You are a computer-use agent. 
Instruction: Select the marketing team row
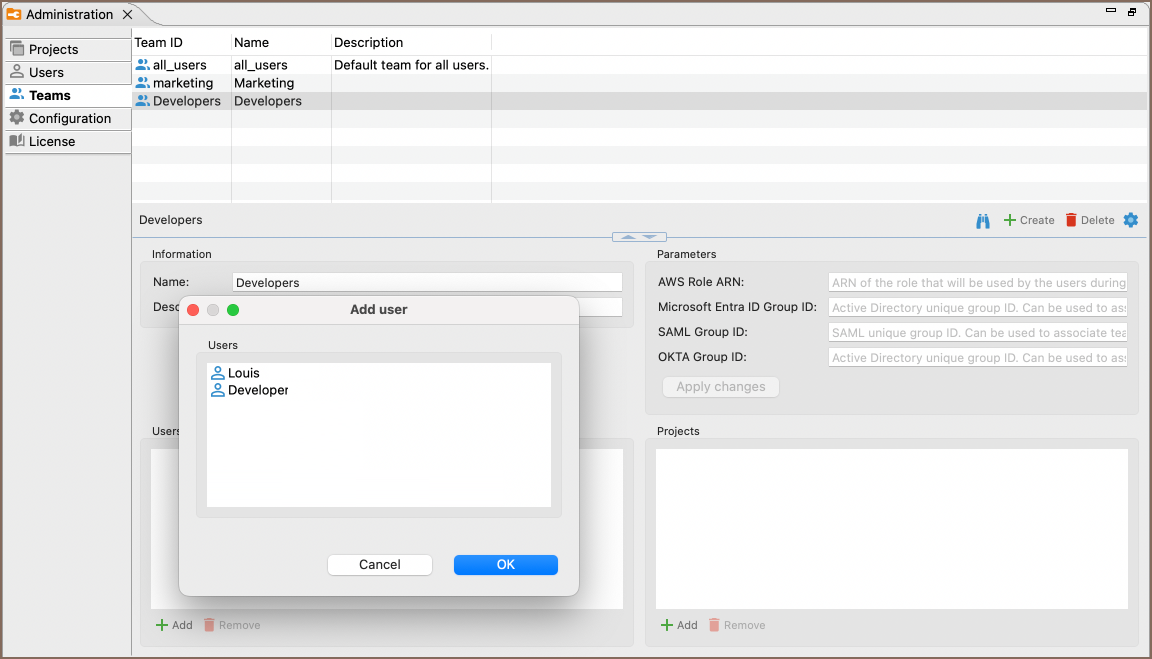[x=182, y=83]
